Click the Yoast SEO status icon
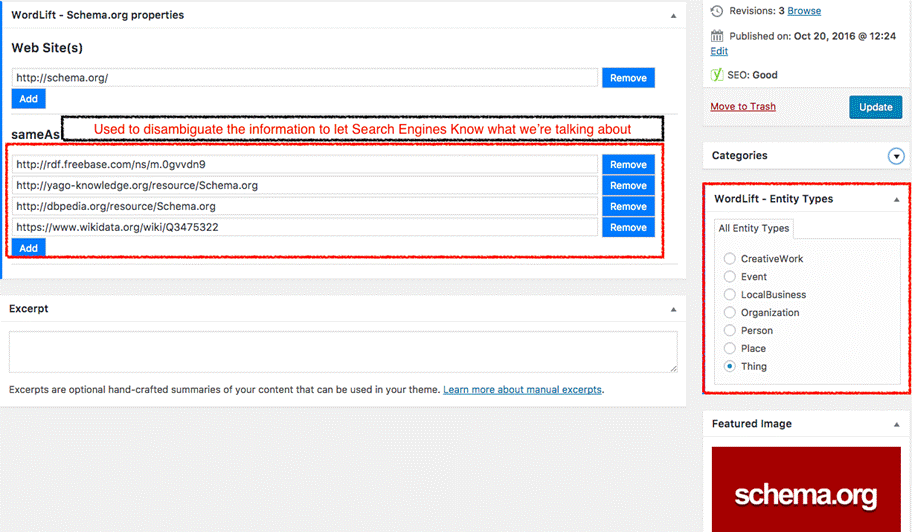Viewport: 912px width, 532px height. click(716, 75)
